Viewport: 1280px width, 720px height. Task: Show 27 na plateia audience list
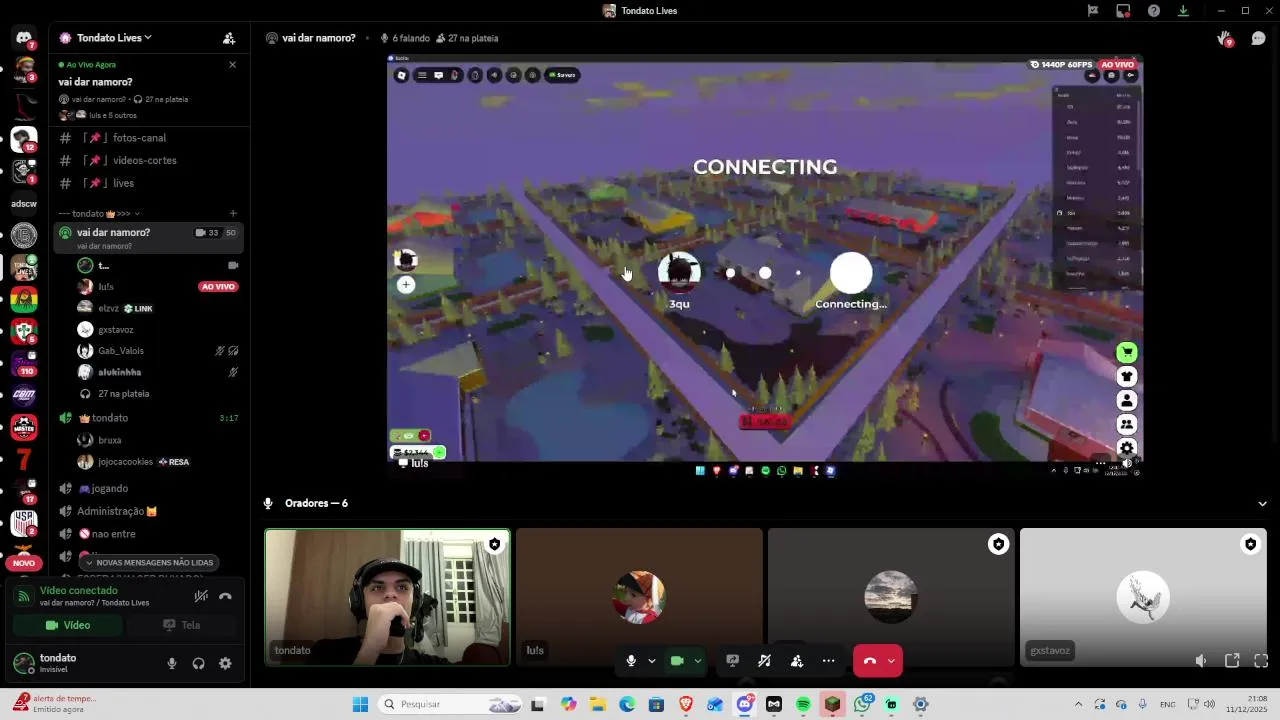tap(123, 394)
